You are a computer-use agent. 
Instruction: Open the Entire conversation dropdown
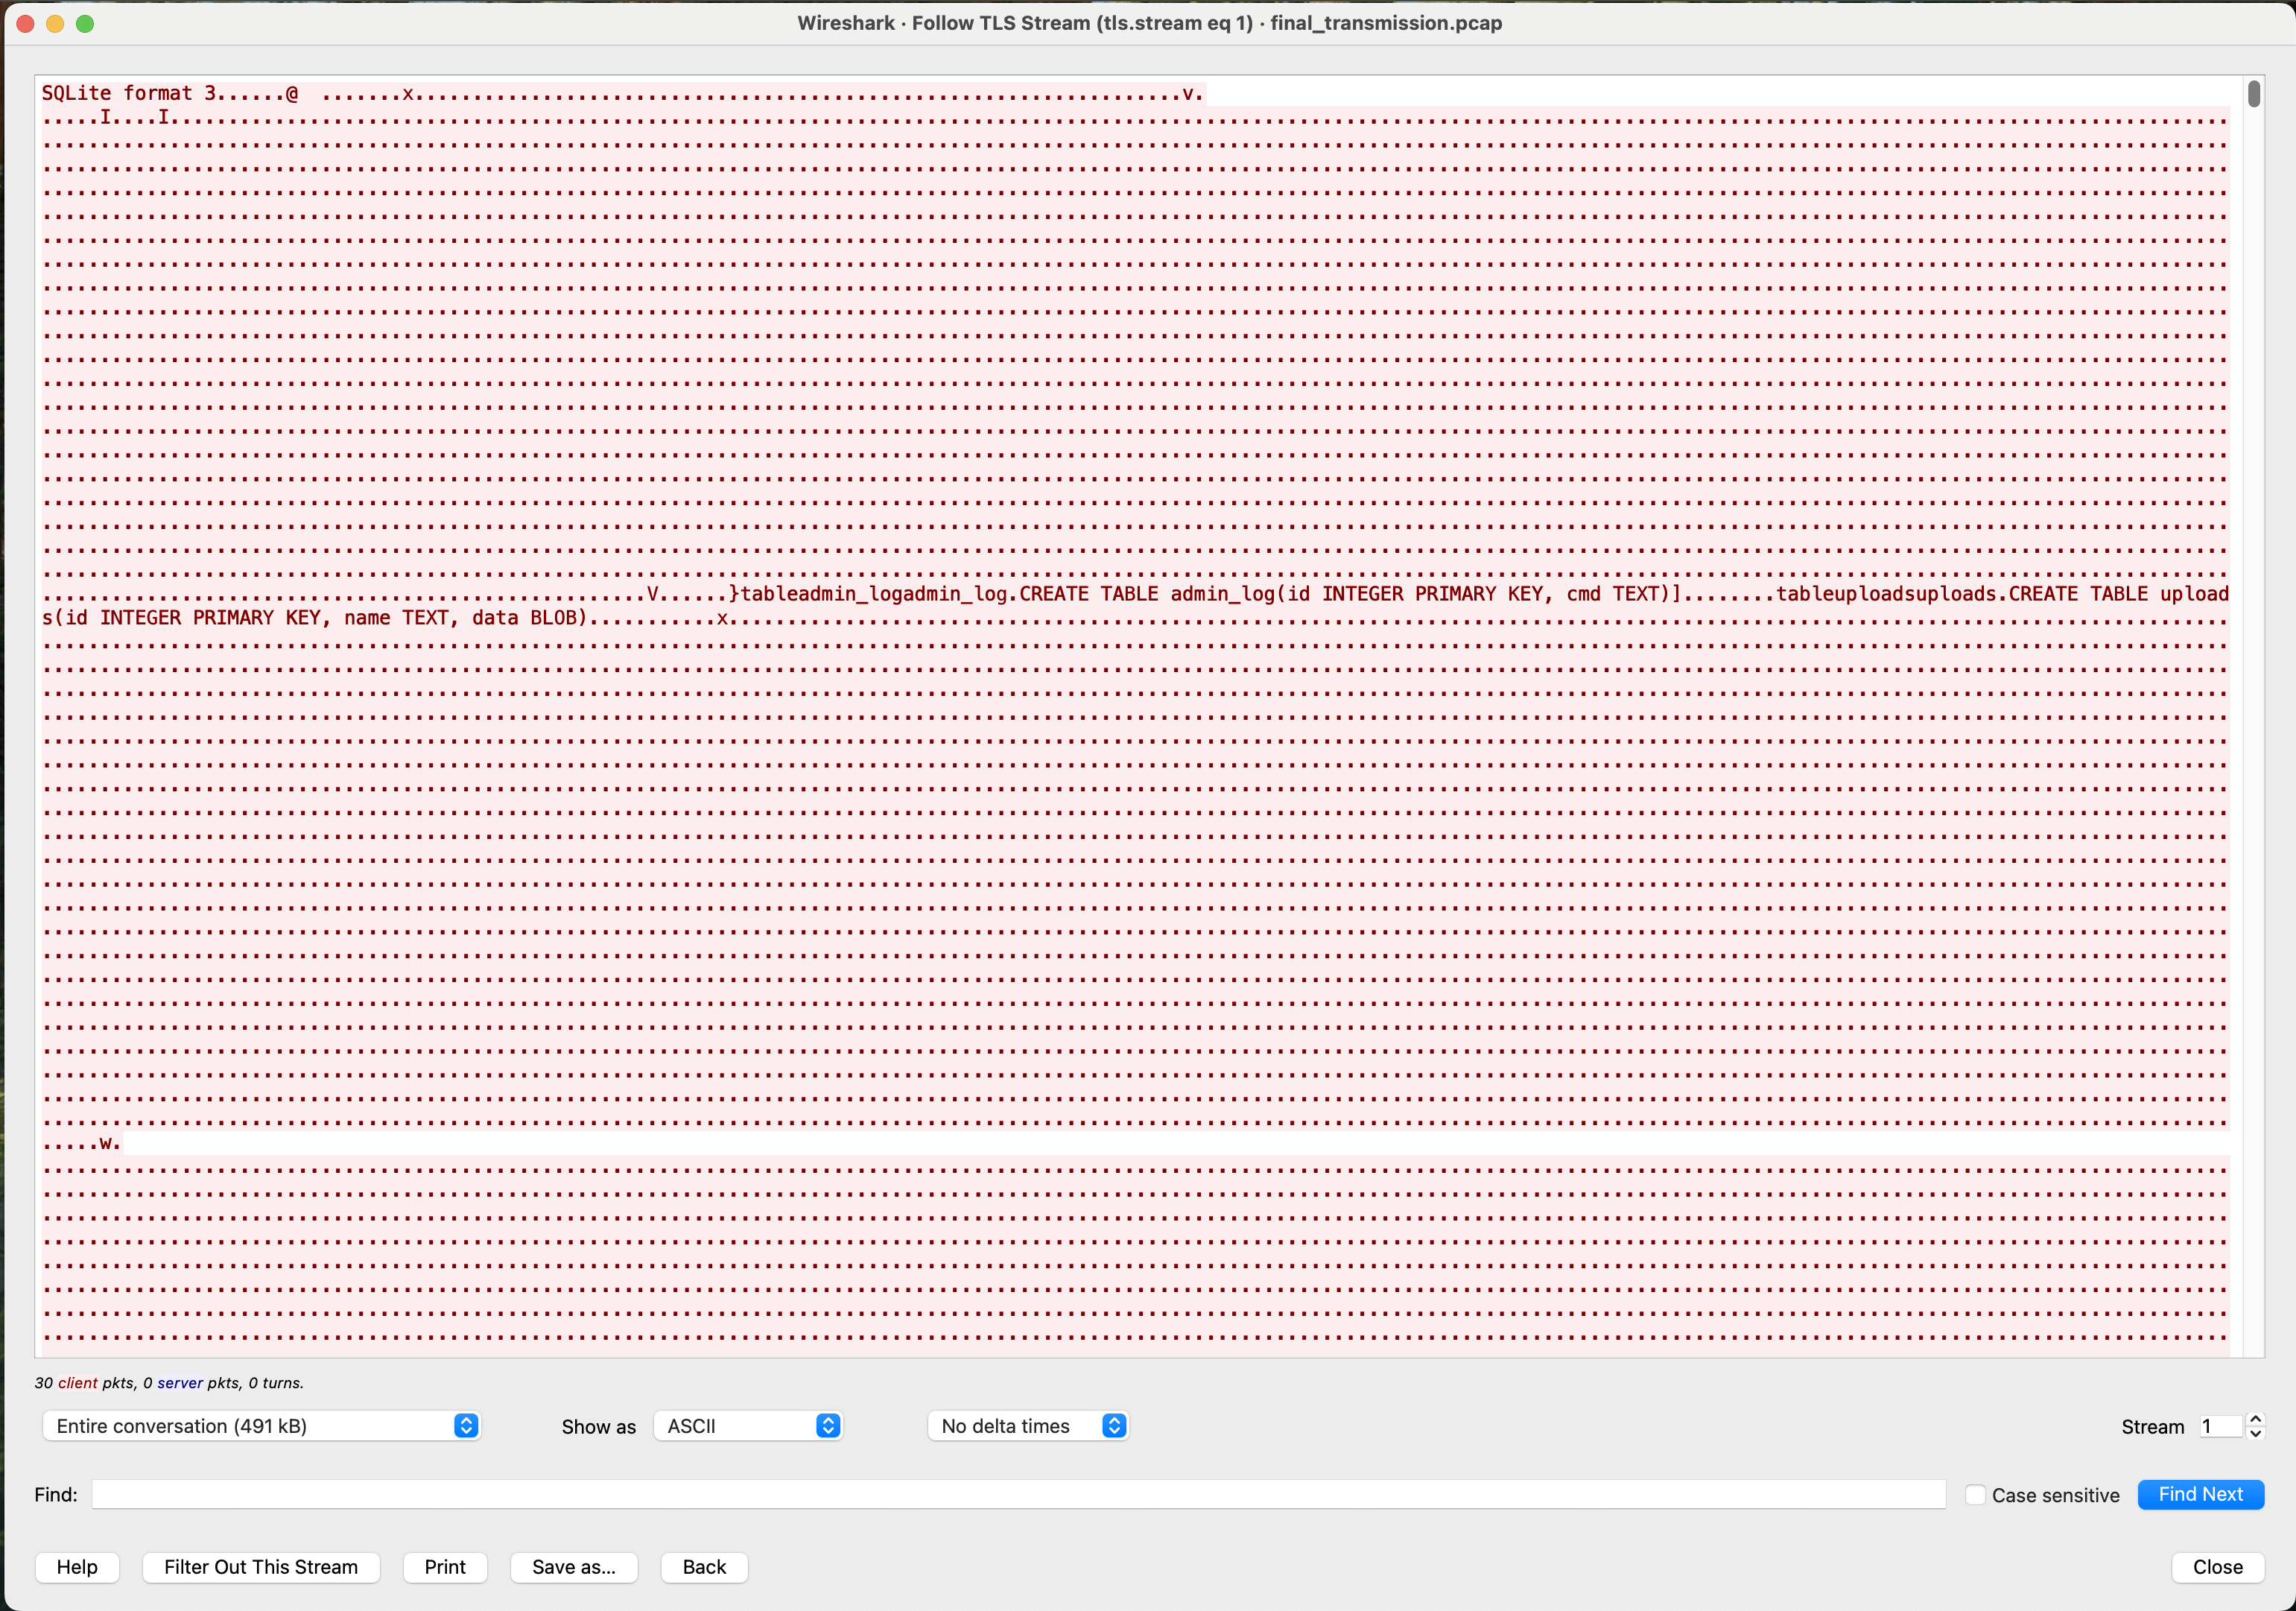tap(262, 1426)
